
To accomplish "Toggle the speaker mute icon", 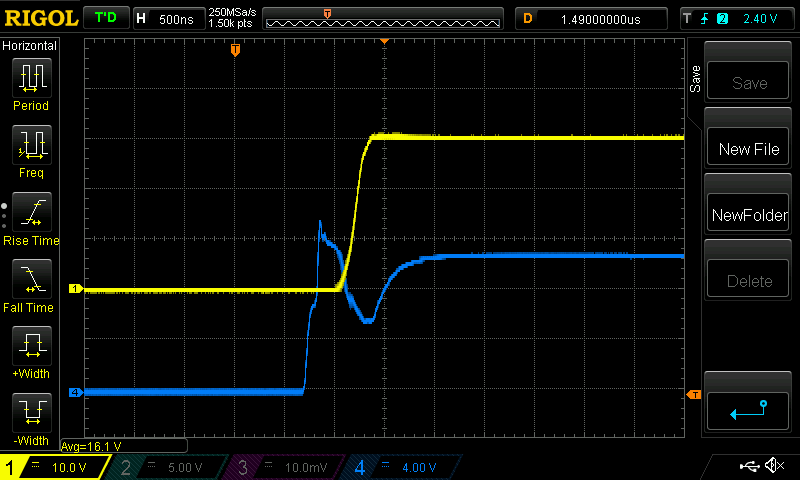I will pyautogui.click(x=774, y=466).
